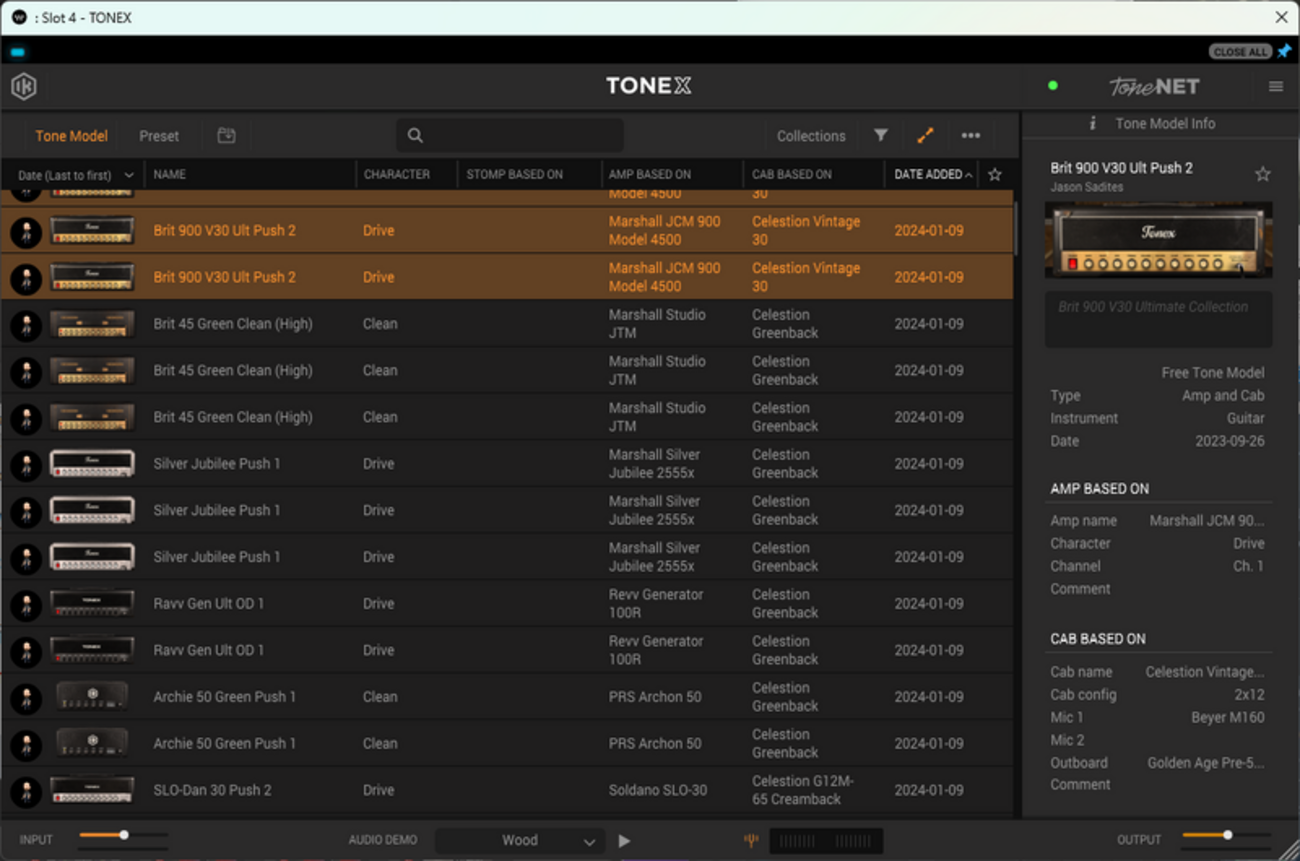The image size is (1300, 861).
Task: Click the tuner icon in bottom bar
Action: pos(751,841)
